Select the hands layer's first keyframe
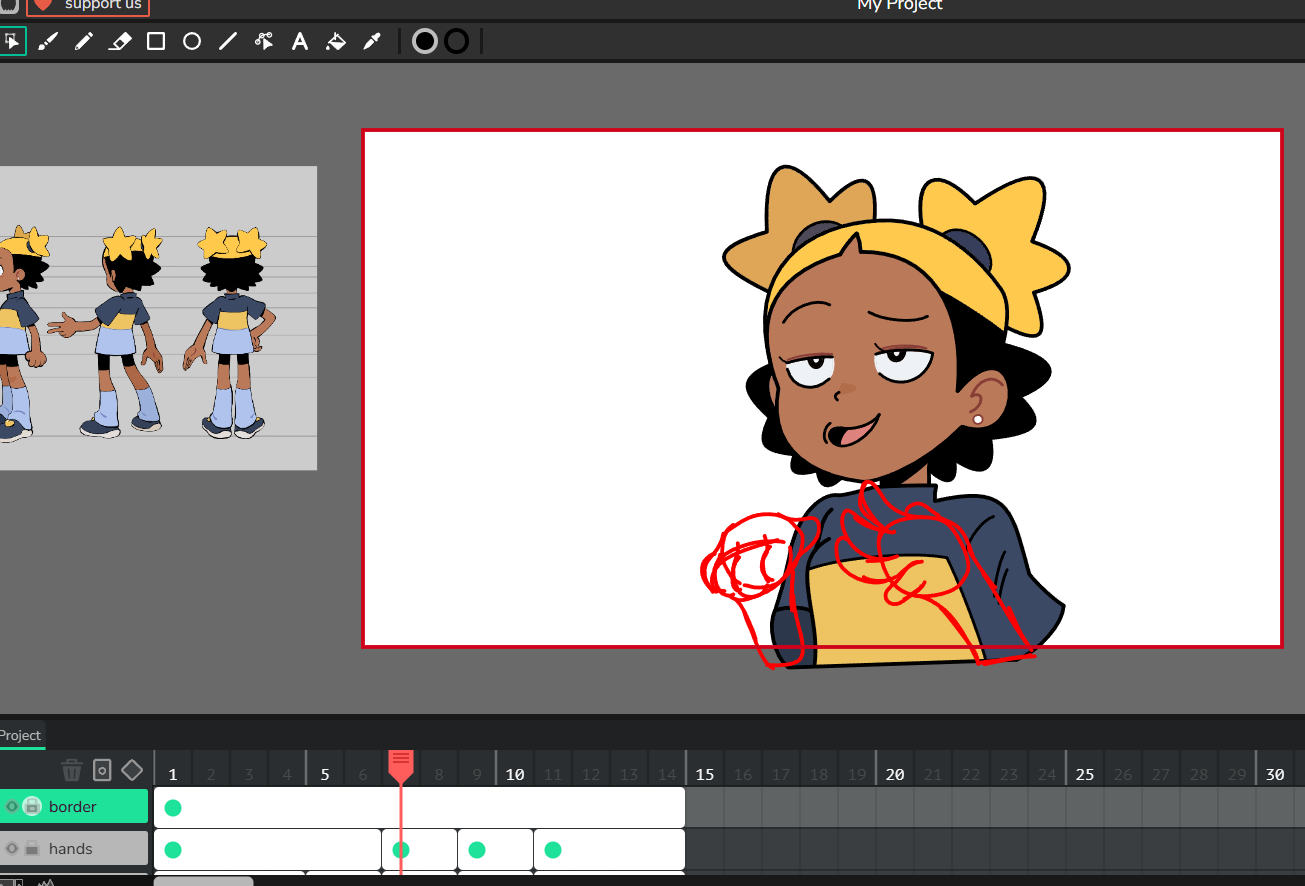The width and height of the screenshot is (1305, 886). pyautogui.click(x=173, y=850)
